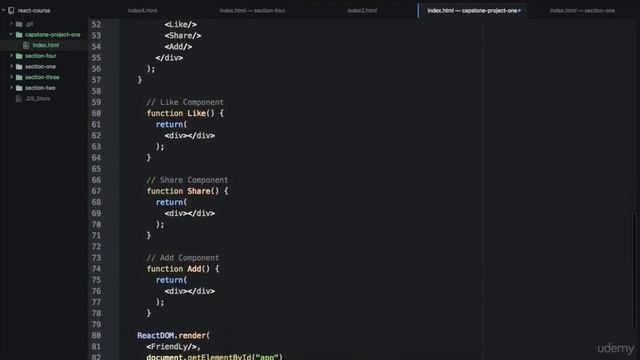Click the '// Share Component' comment

tap(187, 180)
